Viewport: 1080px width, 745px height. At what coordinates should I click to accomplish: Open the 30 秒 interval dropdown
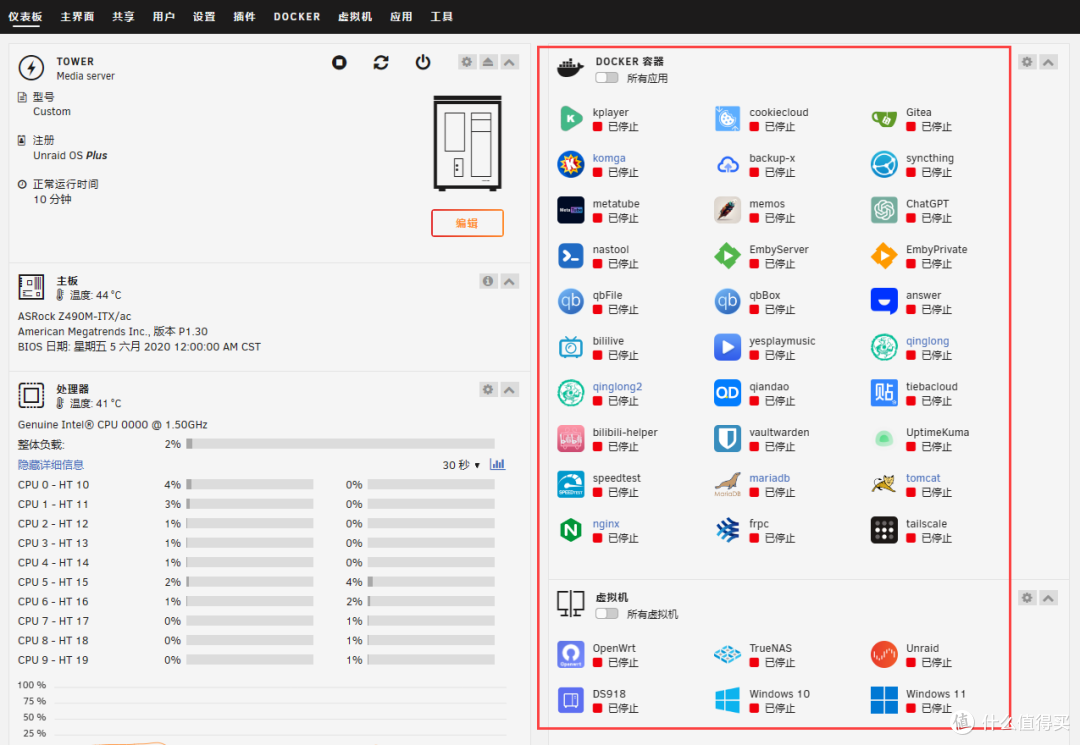[461, 465]
